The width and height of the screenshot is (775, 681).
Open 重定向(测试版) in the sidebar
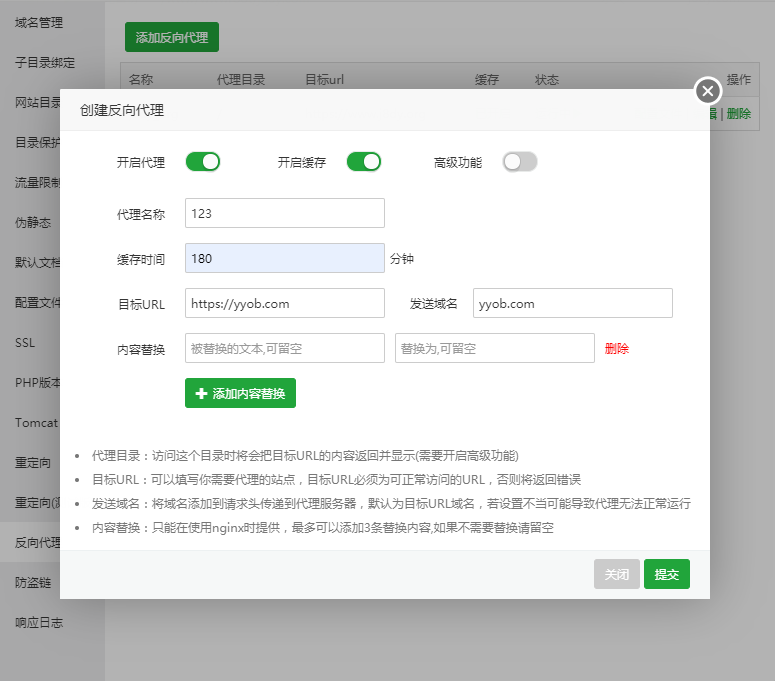(37, 503)
